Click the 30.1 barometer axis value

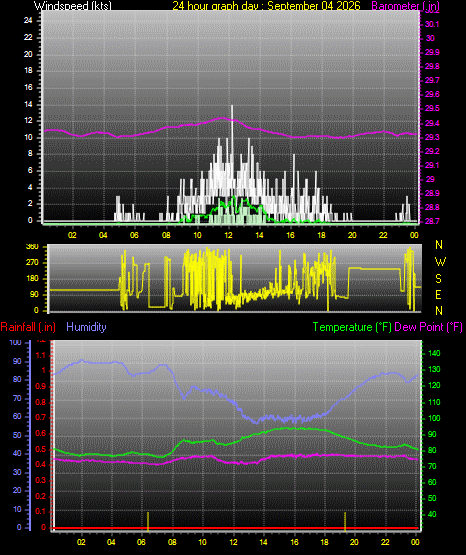(432, 24)
